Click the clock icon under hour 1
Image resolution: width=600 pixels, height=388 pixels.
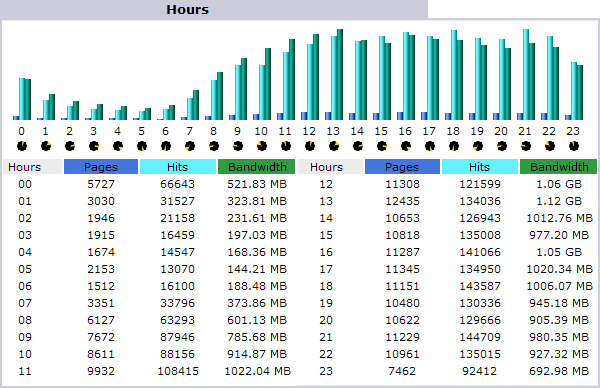coord(46,146)
